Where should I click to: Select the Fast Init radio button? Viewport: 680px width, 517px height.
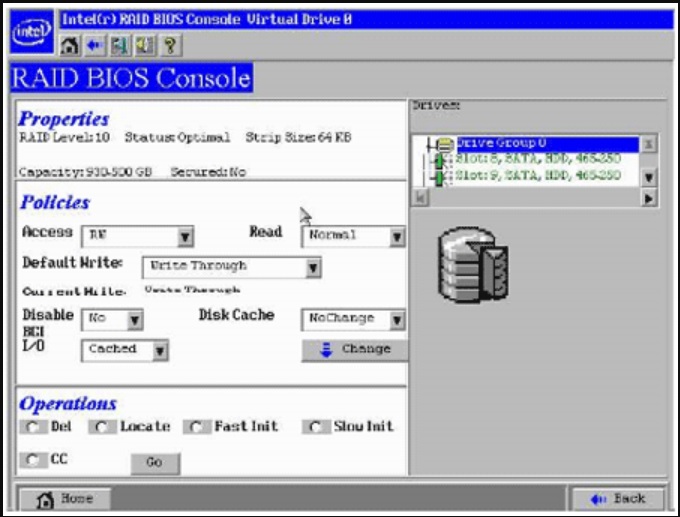[x=196, y=427]
